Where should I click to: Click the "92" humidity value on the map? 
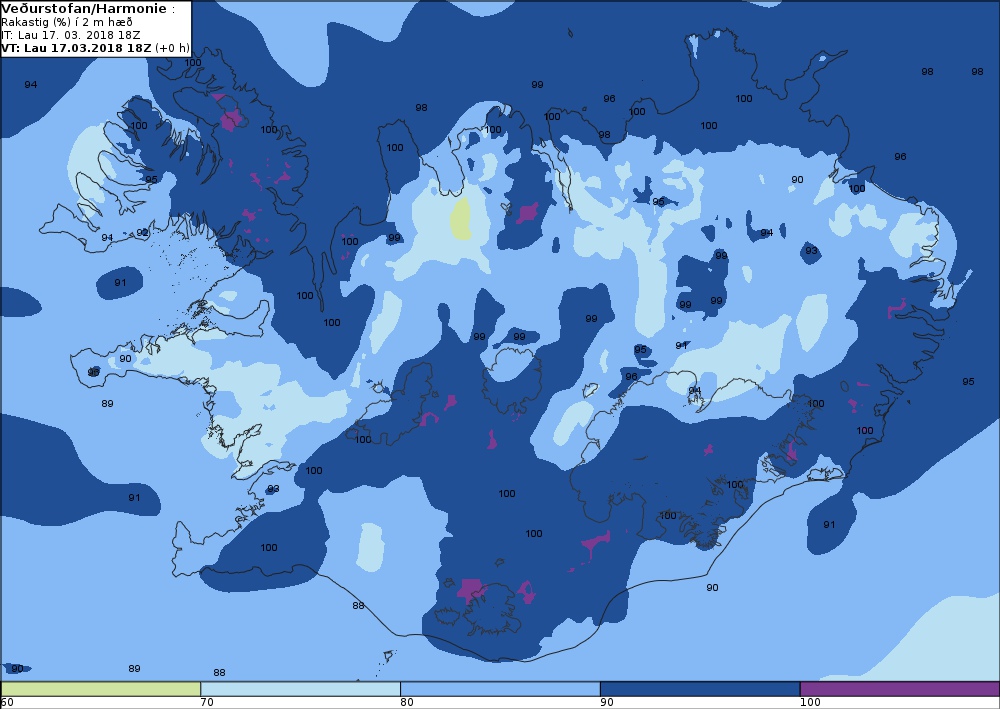pos(142,233)
